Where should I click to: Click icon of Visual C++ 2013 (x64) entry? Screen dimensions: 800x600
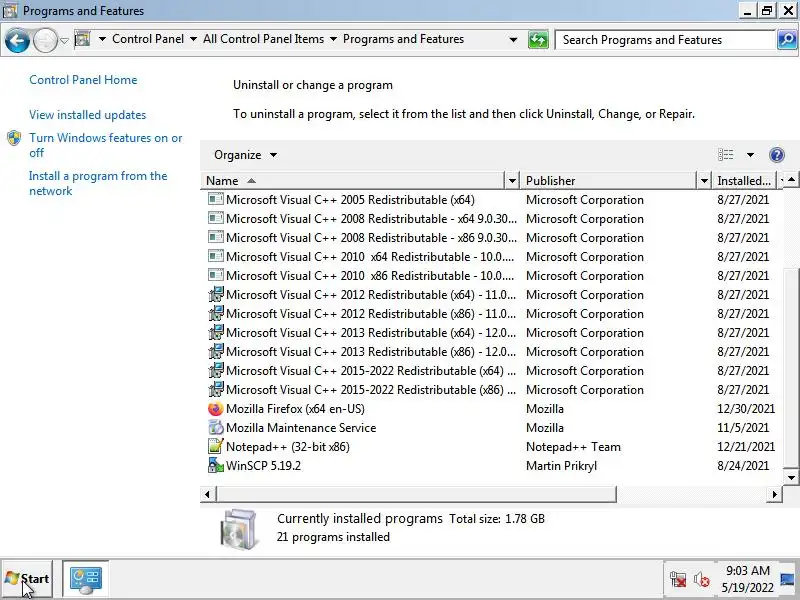pos(215,332)
